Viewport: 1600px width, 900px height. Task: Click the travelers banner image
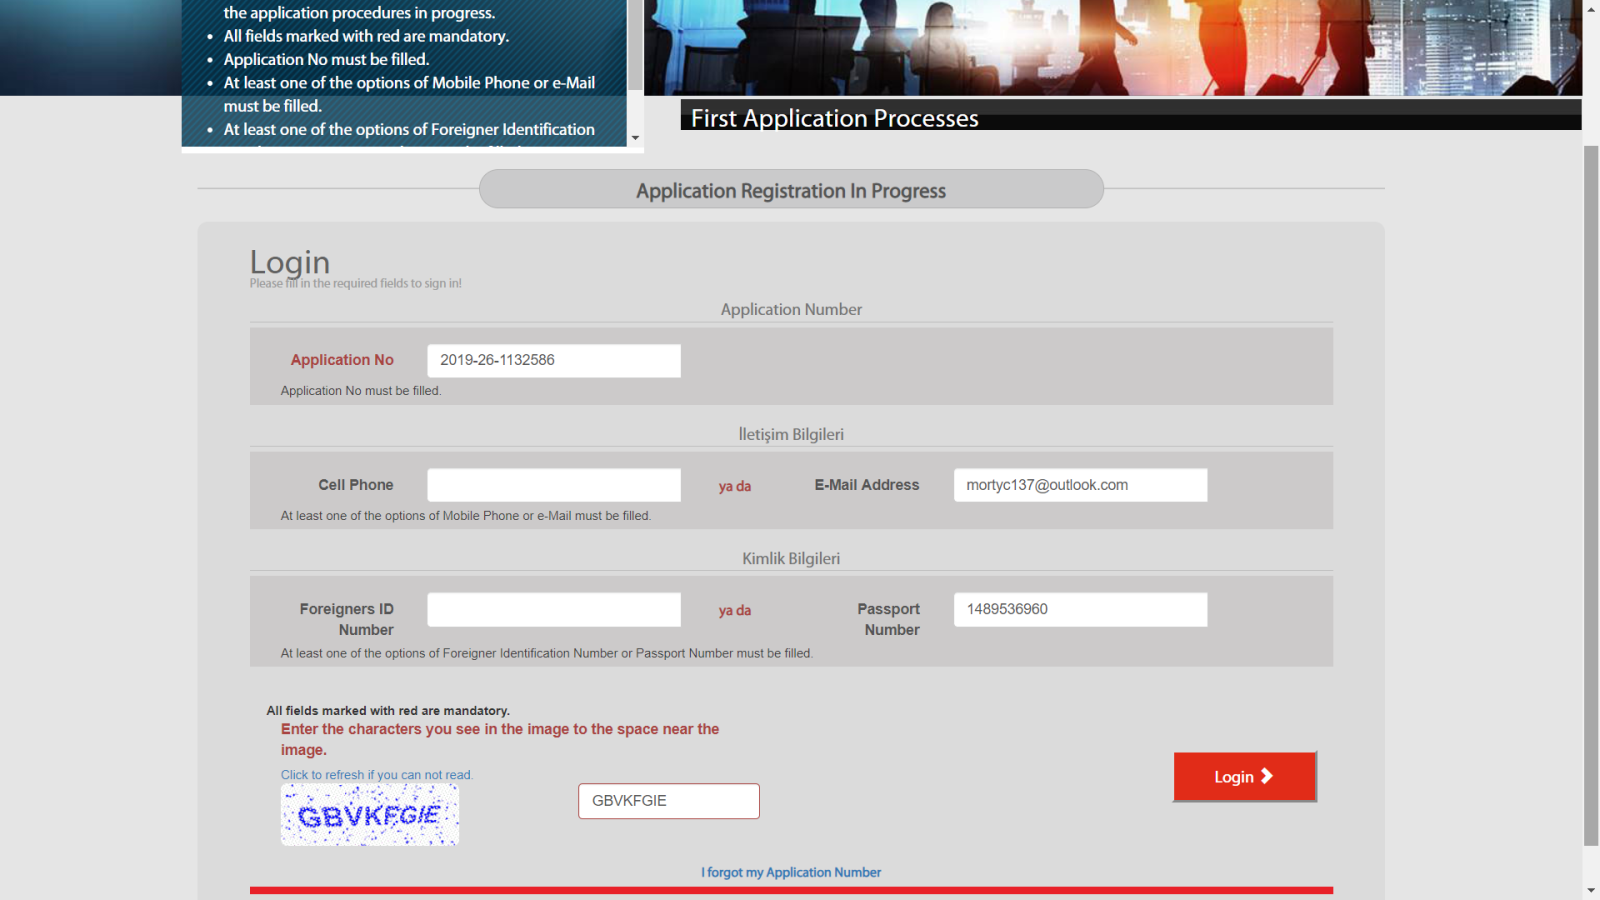[x=1112, y=47]
